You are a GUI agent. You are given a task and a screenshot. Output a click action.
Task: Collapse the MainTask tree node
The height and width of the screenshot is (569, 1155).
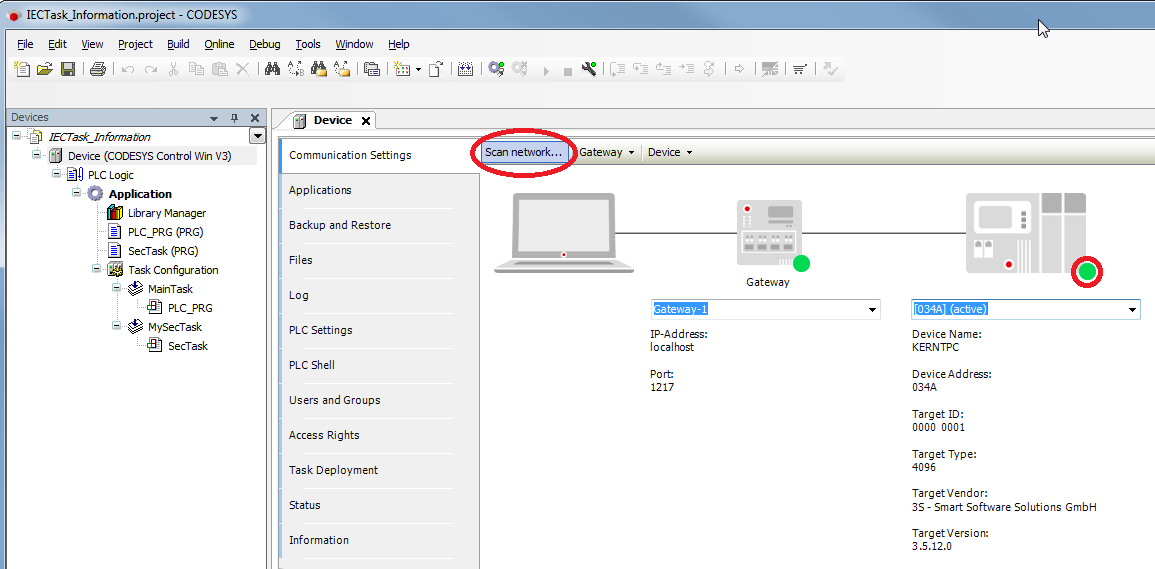tap(117, 289)
